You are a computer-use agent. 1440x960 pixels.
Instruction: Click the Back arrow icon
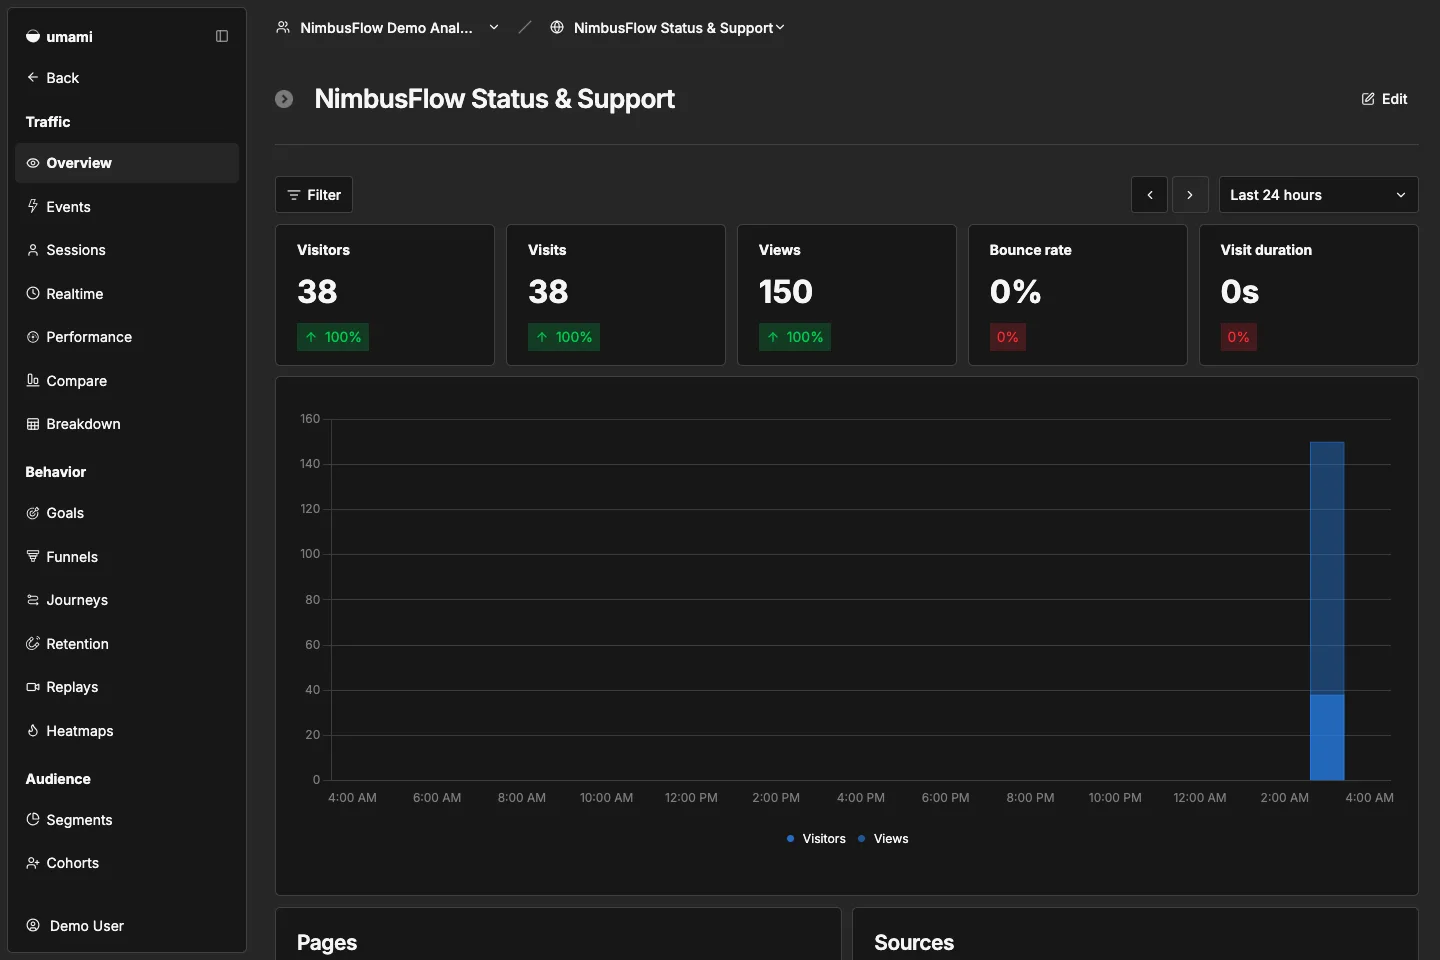click(33, 77)
